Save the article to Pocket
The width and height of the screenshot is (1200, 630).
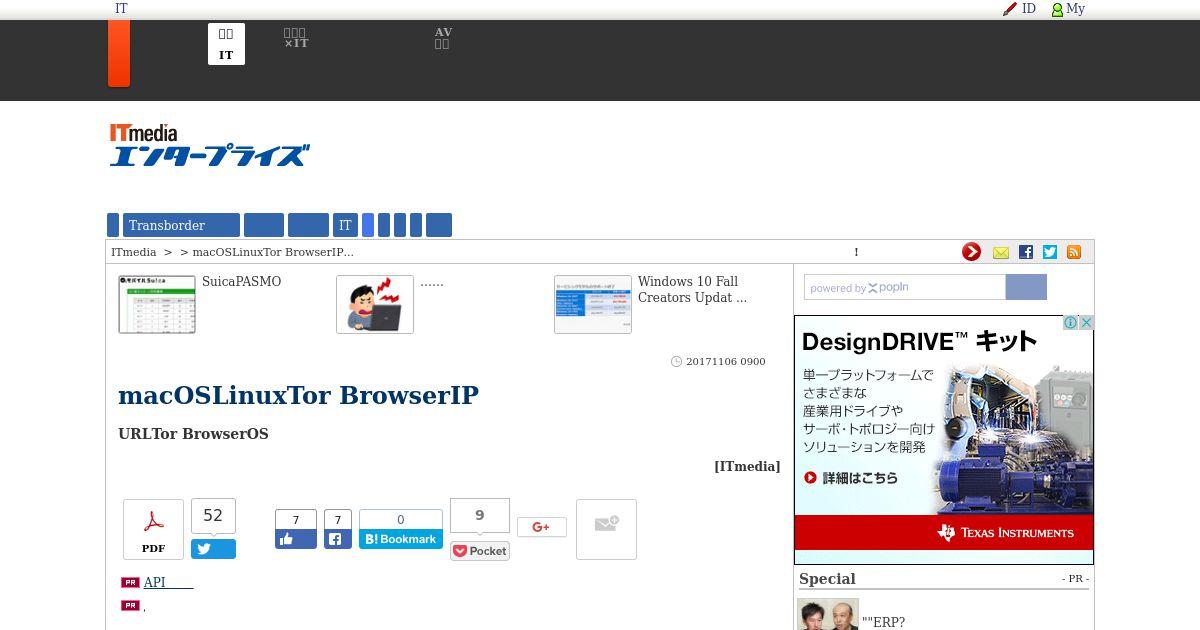pyautogui.click(x=480, y=551)
